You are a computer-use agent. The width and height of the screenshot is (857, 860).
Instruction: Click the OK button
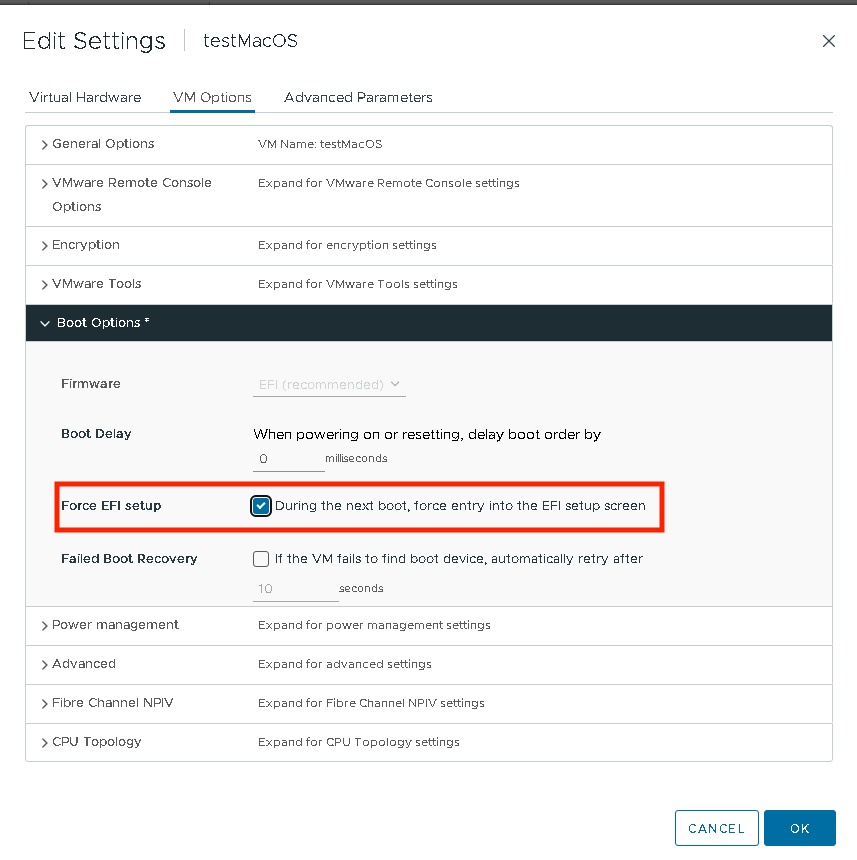(799, 828)
